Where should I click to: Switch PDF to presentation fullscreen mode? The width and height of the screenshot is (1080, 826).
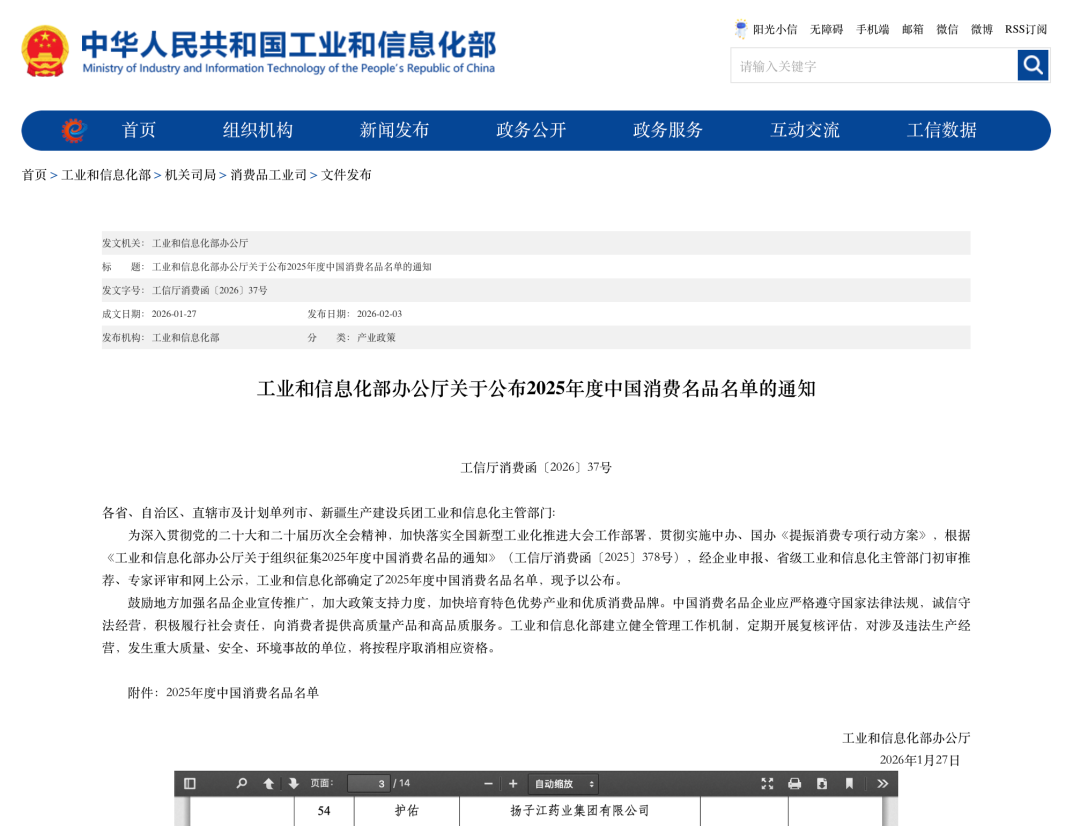(x=767, y=784)
